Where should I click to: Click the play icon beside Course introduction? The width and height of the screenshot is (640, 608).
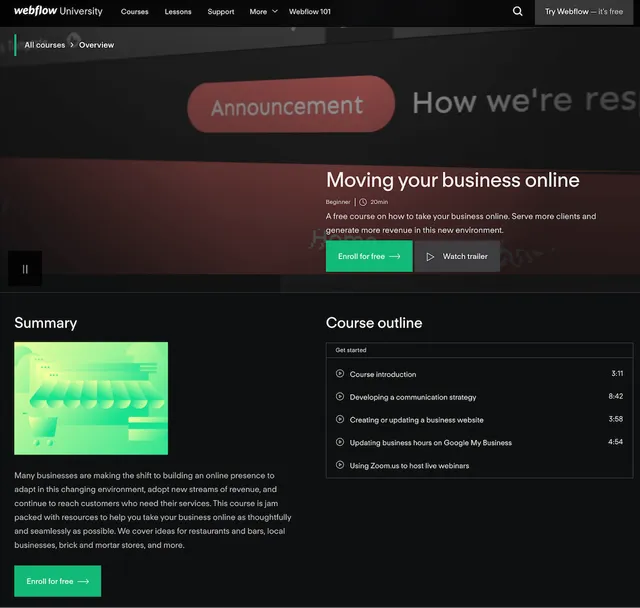(x=340, y=373)
